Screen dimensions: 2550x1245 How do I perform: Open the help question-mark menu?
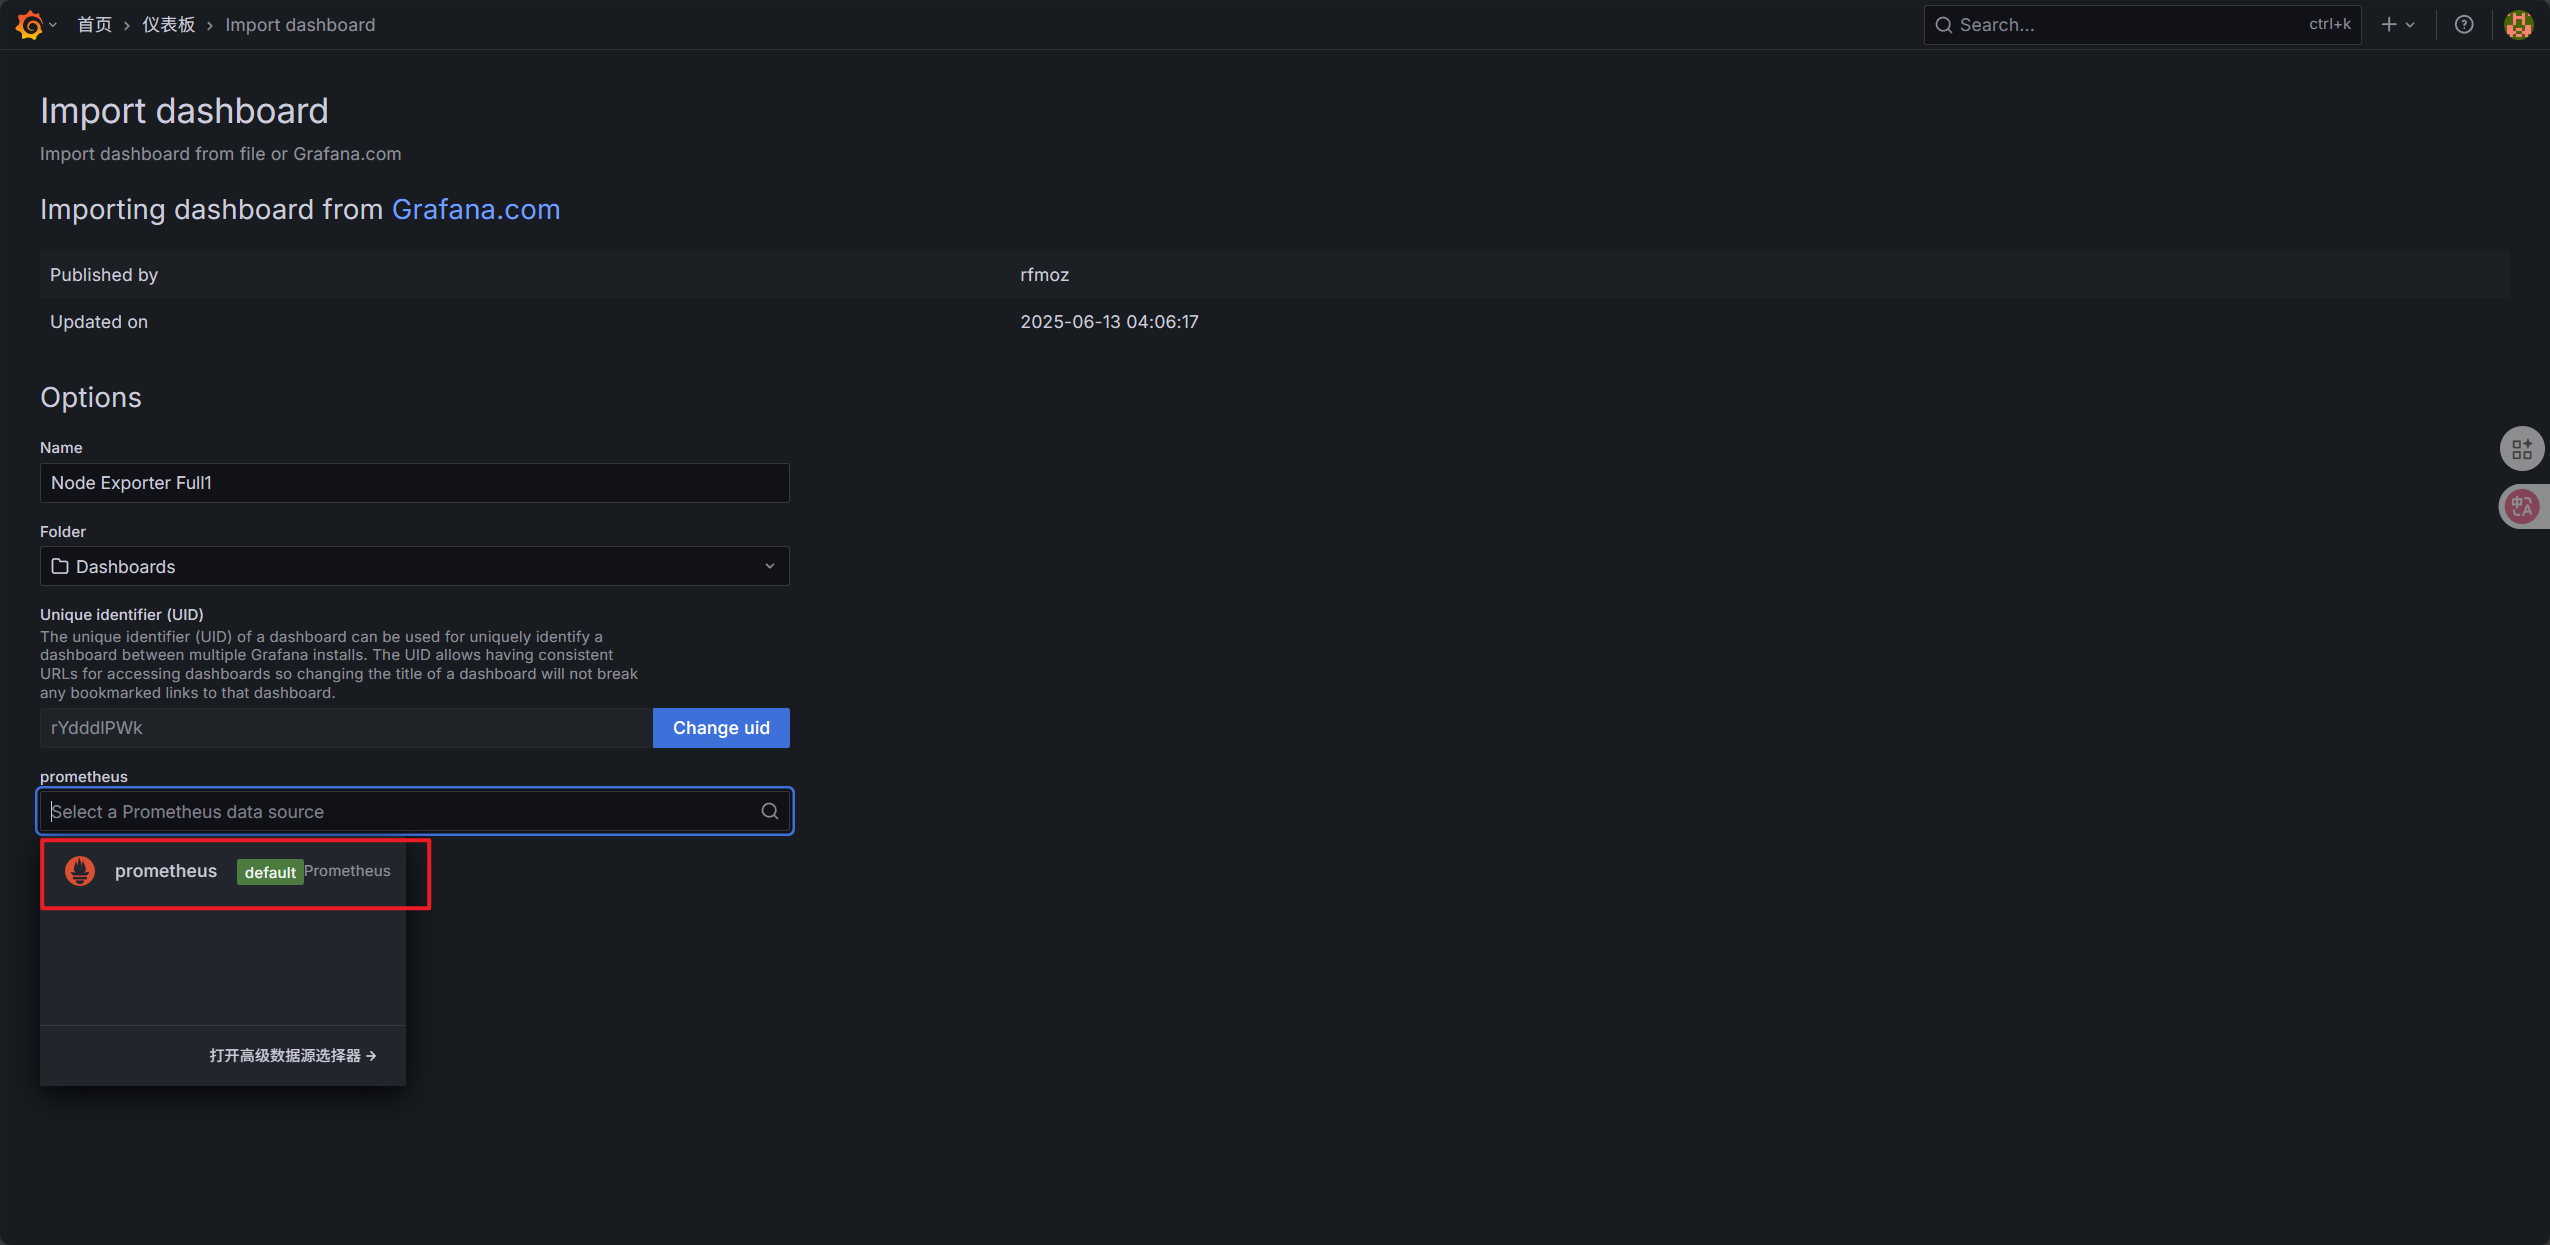pos(2464,25)
